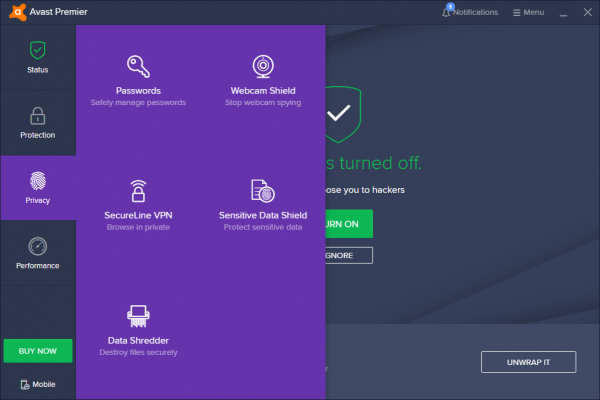
Task: Click "Safely manage passwords" description text
Action: pyautogui.click(x=138, y=102)
